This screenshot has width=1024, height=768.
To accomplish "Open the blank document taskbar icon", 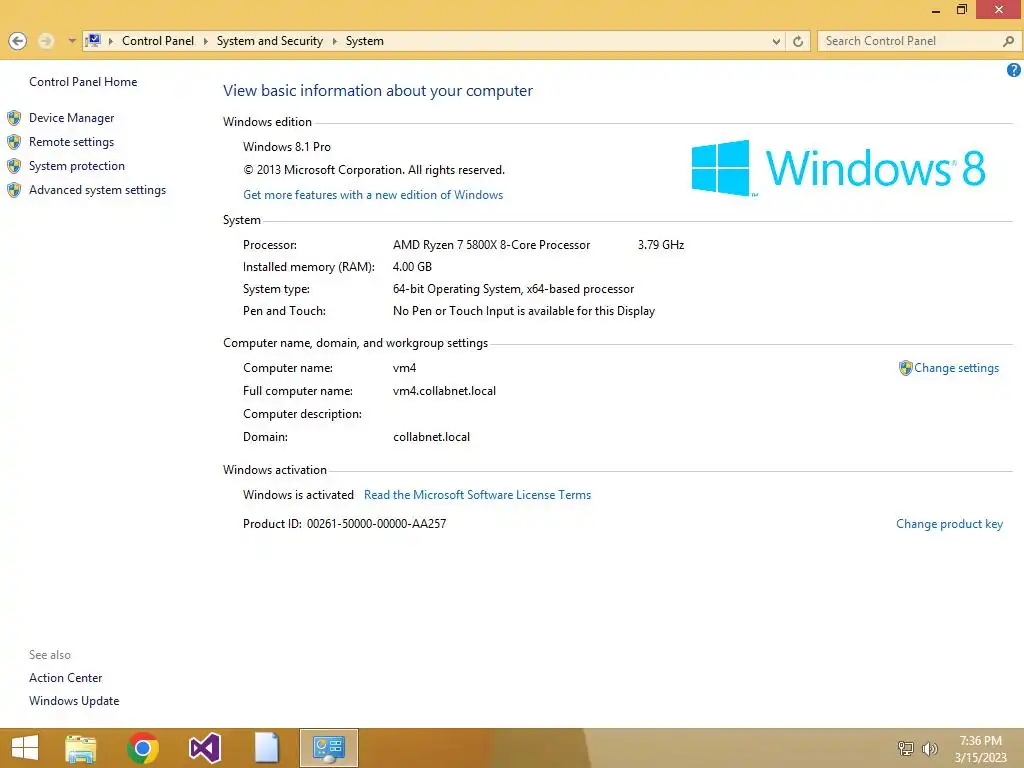I will point(266,748).
